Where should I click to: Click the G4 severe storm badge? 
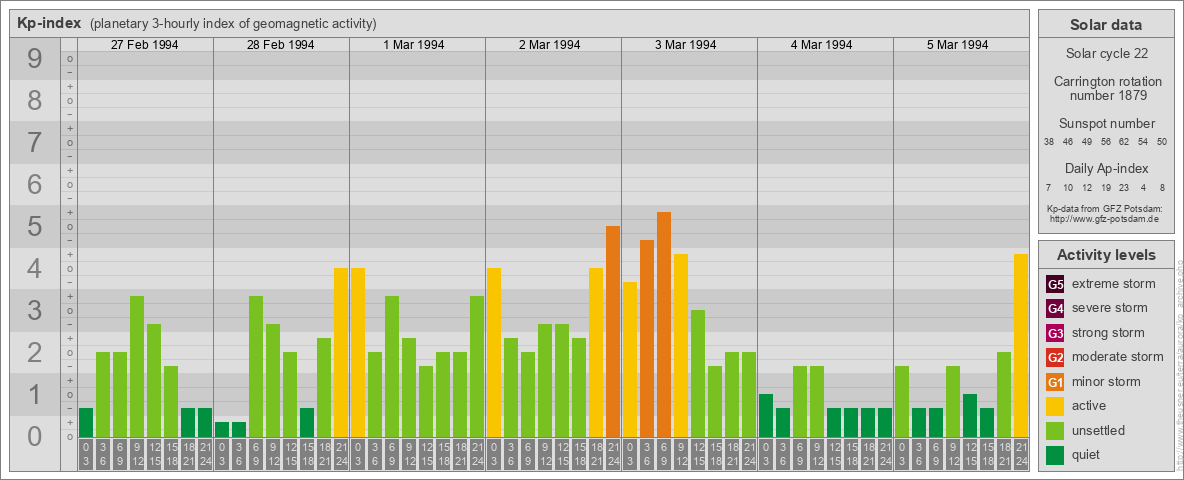[1055, 309]
